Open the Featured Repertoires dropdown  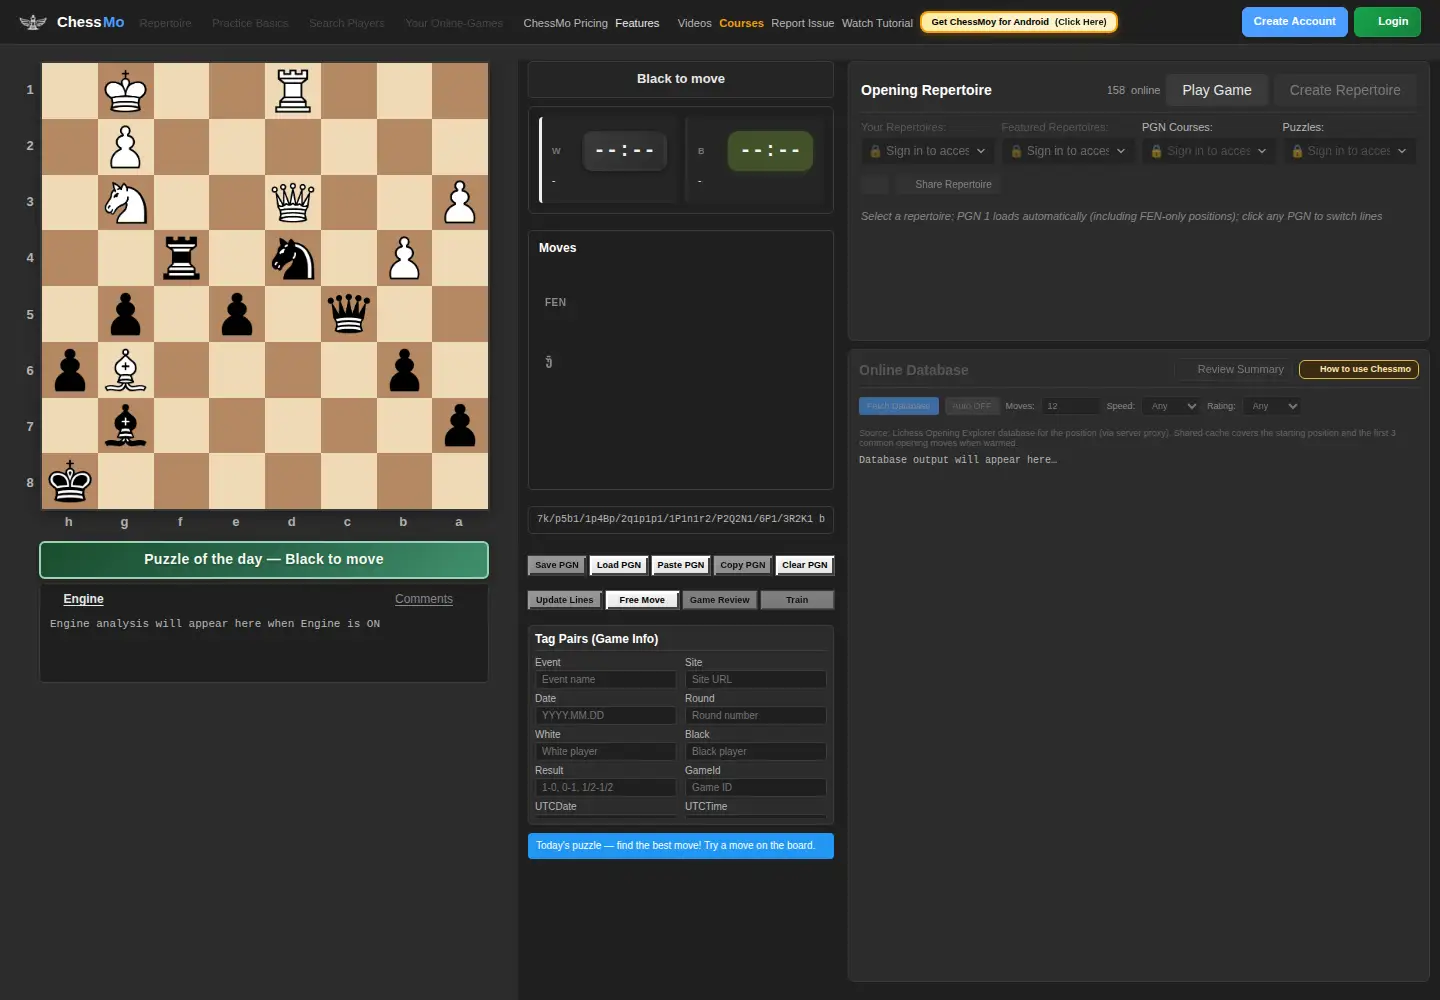tap(1068, 151)
